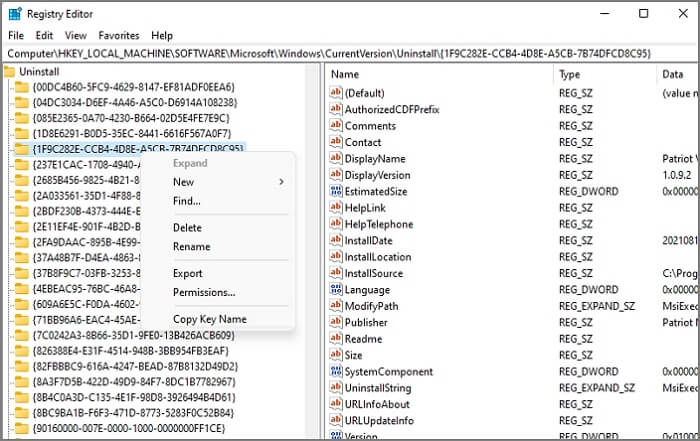Click the string icon beside DisplayName value
Viewport: 700px width, 441px height.
[x=336, y=159]
